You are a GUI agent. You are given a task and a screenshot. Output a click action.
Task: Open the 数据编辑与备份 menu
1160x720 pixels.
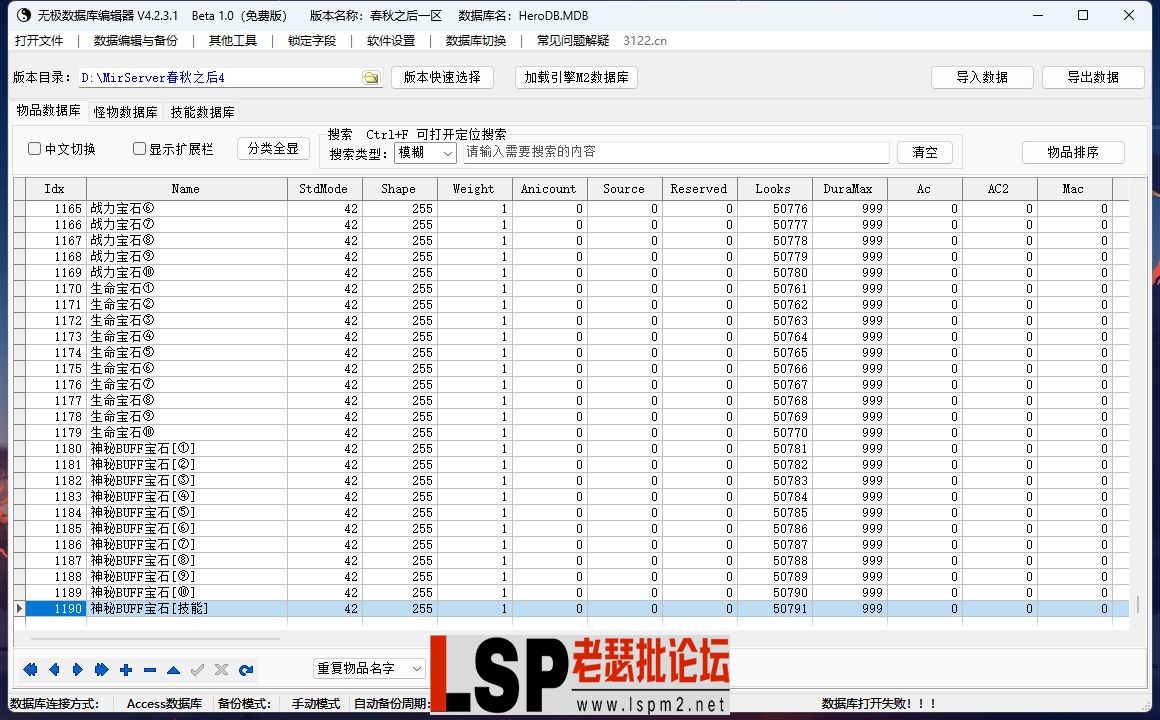135,41
